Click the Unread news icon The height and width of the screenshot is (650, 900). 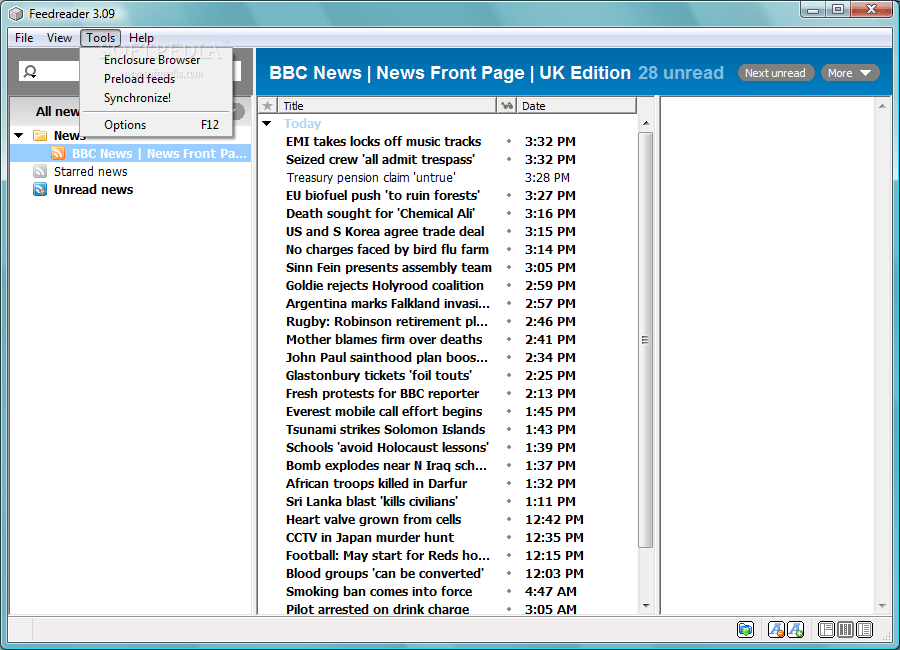(40, 189)
